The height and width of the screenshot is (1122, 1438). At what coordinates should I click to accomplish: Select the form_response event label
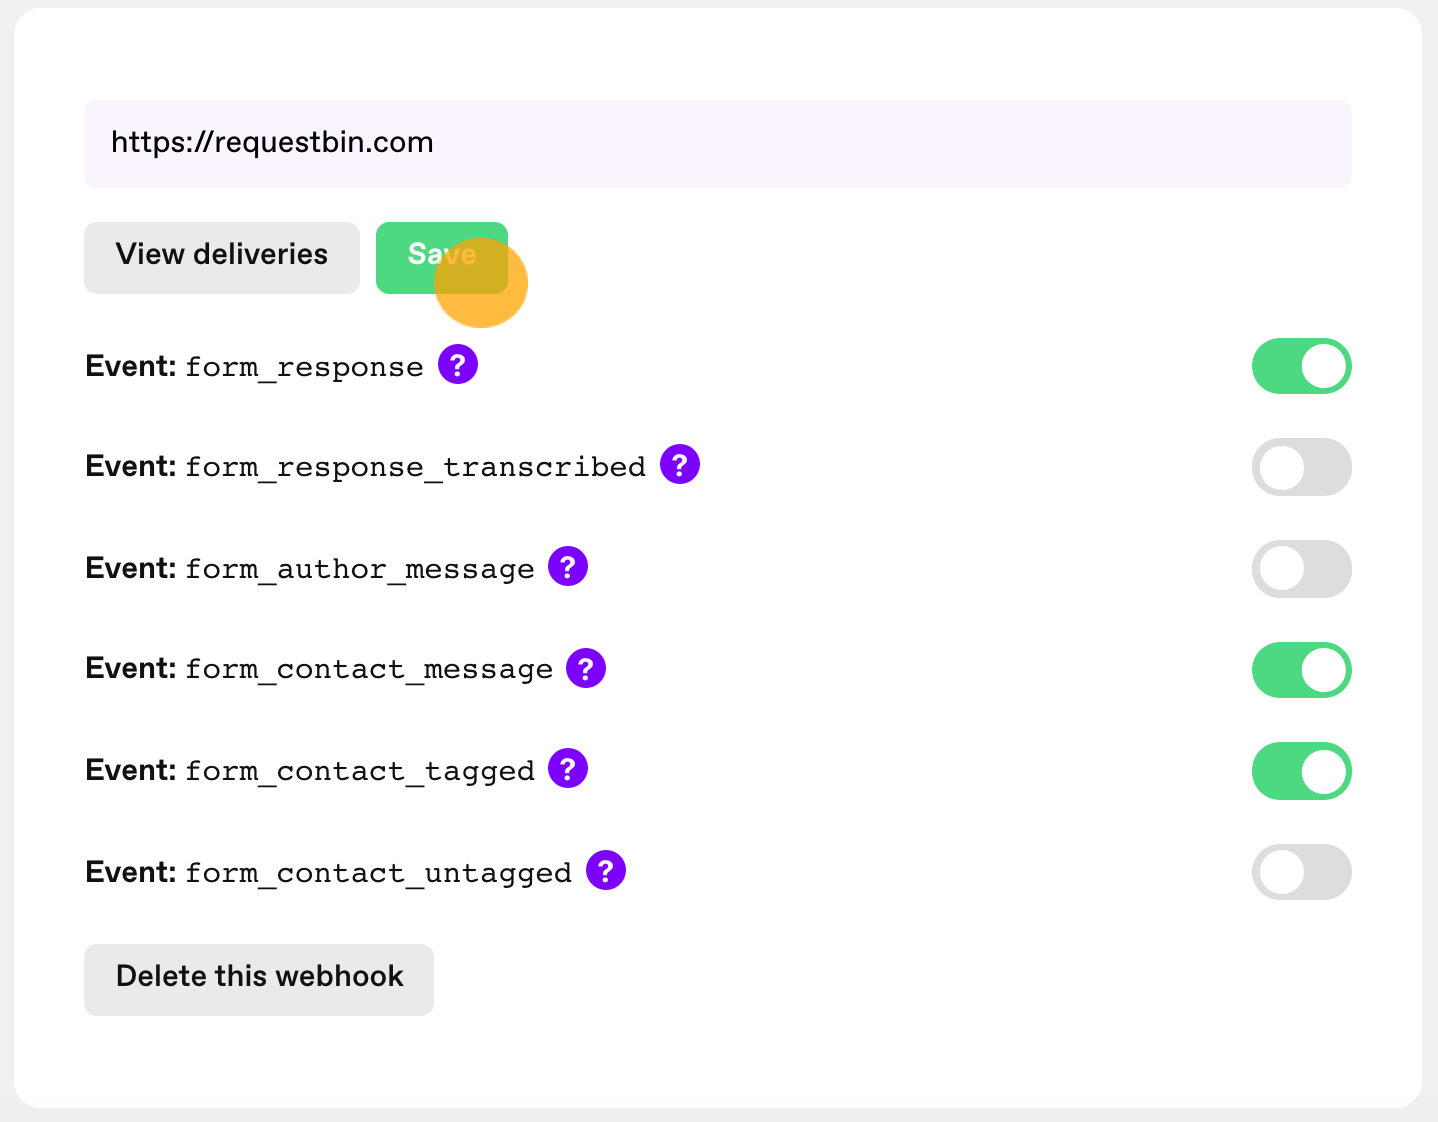pyautogui.click(x=255, y=367)
